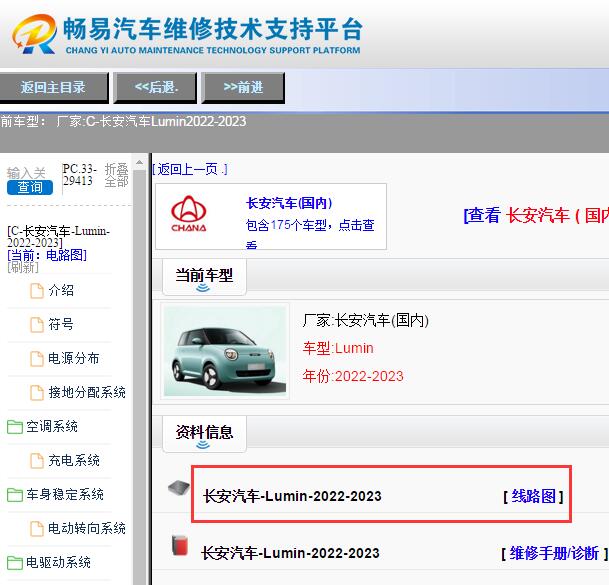
Task: Open 接地分配系统 in the tree
Action: (x=87, y=392)
